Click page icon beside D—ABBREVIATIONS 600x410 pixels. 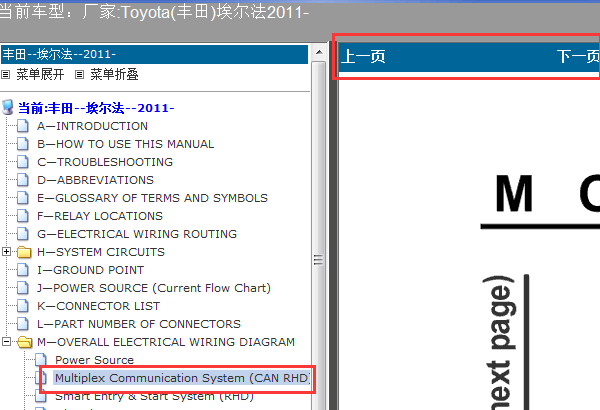point(23,180)
